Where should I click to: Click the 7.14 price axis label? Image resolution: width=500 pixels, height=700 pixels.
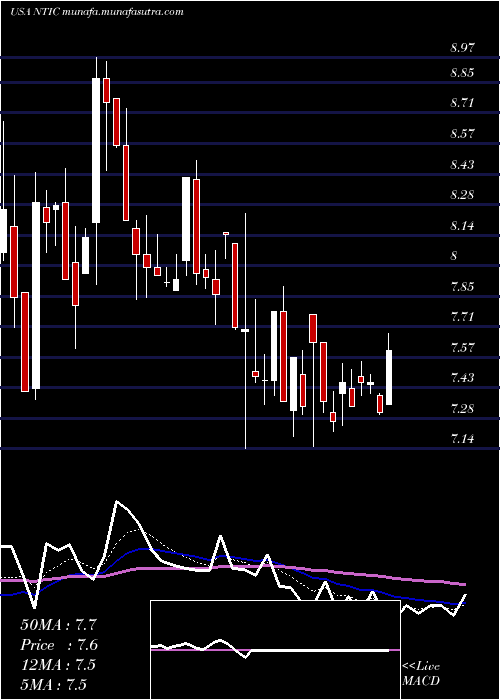pos(463,439)
